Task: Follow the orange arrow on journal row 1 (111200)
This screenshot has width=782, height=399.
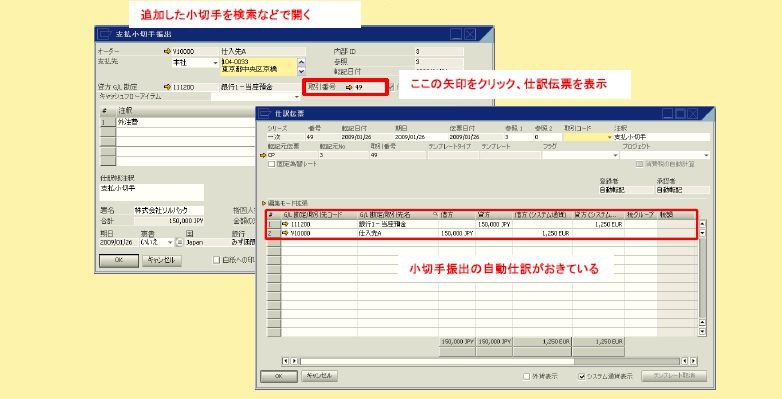Action: [x=285, y=224]
